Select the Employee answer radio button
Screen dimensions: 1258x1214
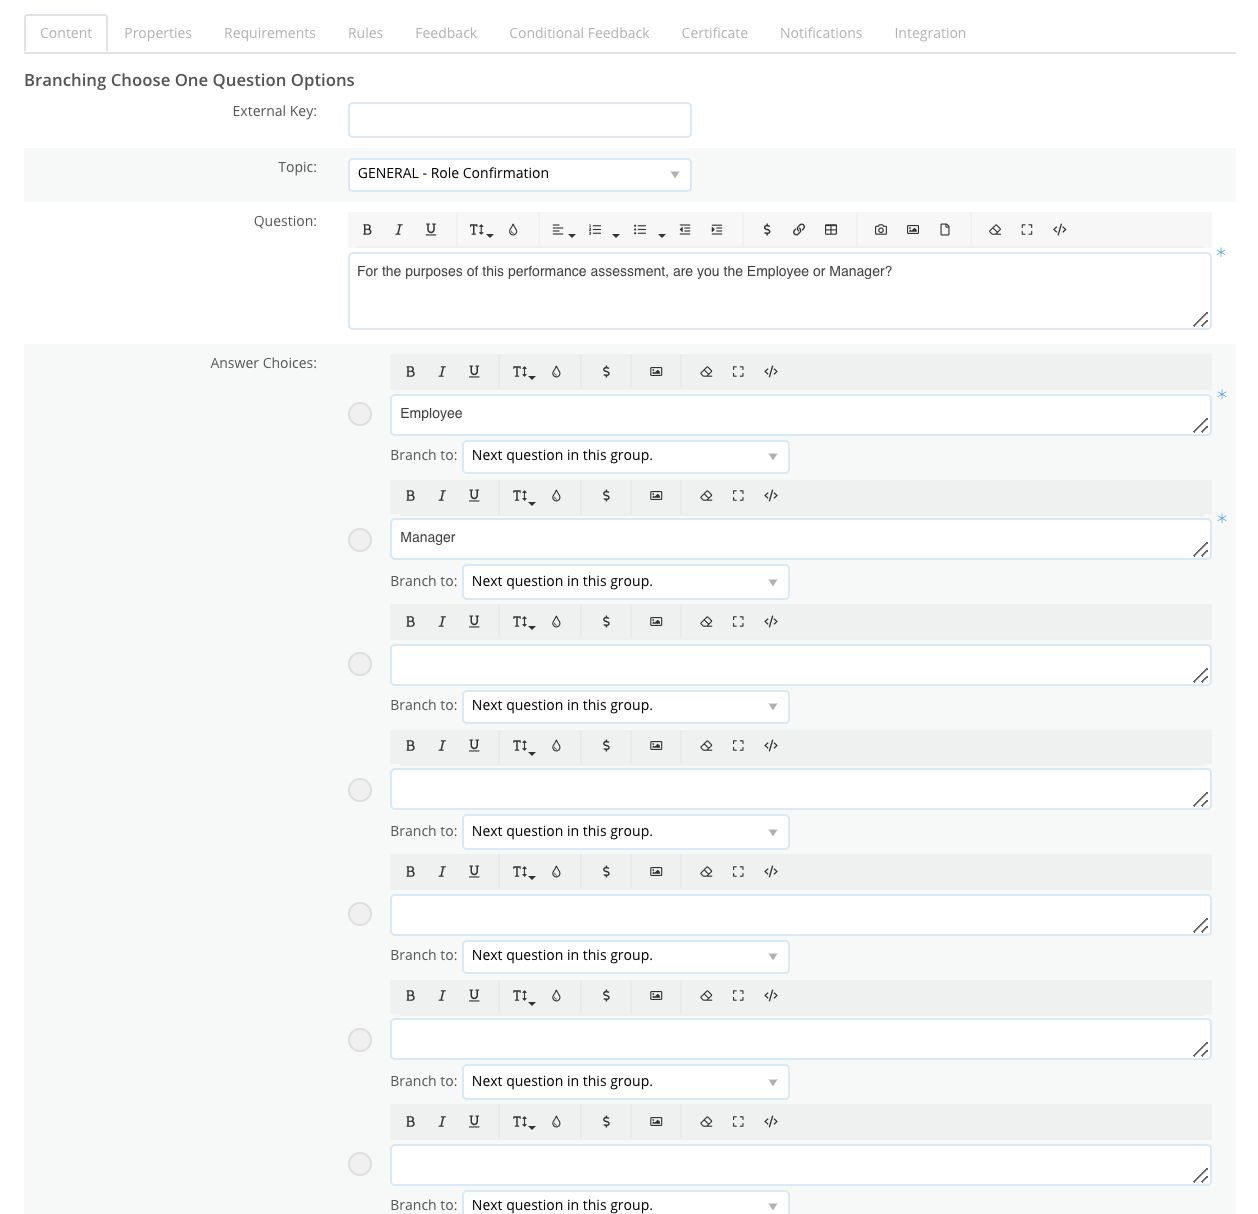point(360,413)
